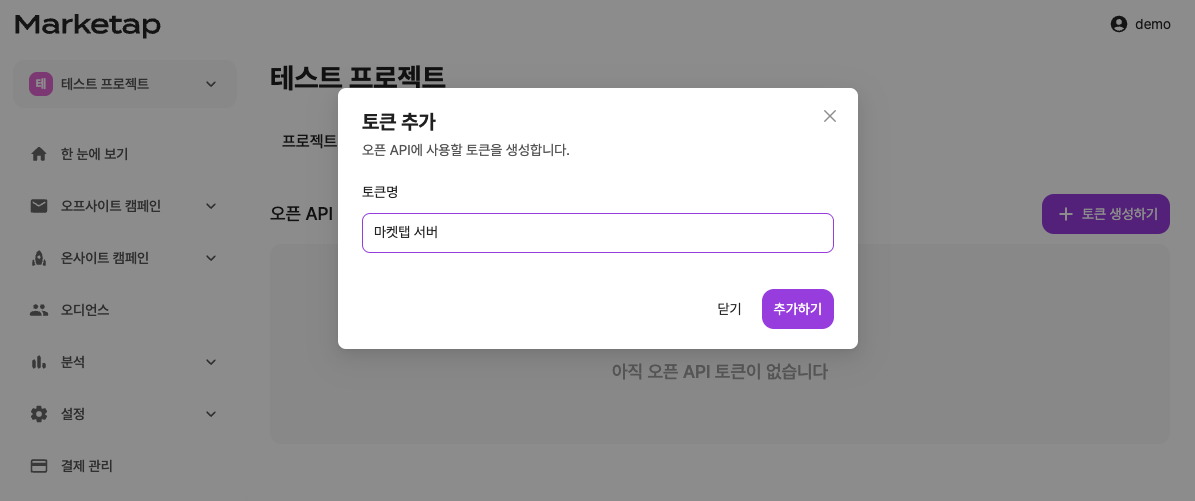
Task: Expand the 오프사이트 캠페인 submenu chevron
Action: [x=211, y=206]
